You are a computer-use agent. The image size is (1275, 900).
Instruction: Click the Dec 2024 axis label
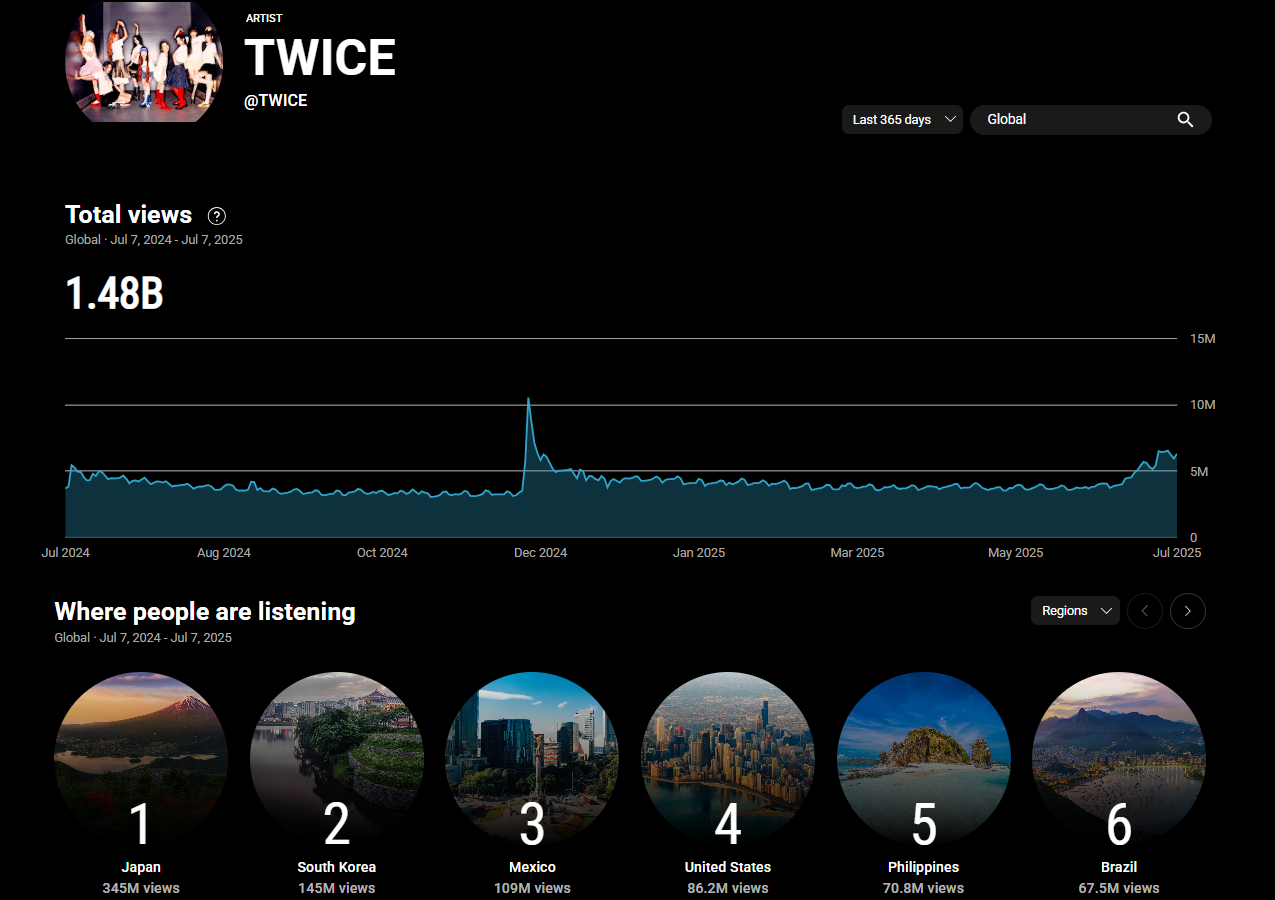coord(540,553)
